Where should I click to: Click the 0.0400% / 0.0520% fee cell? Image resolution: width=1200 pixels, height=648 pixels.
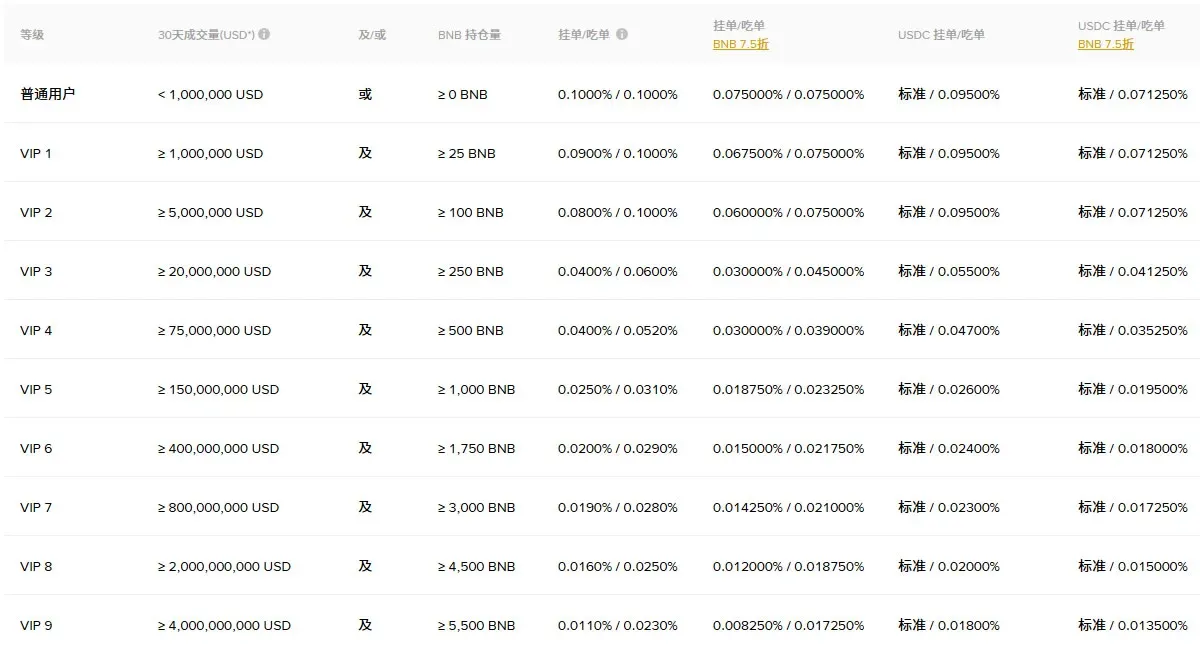click(x=618, y=330)
